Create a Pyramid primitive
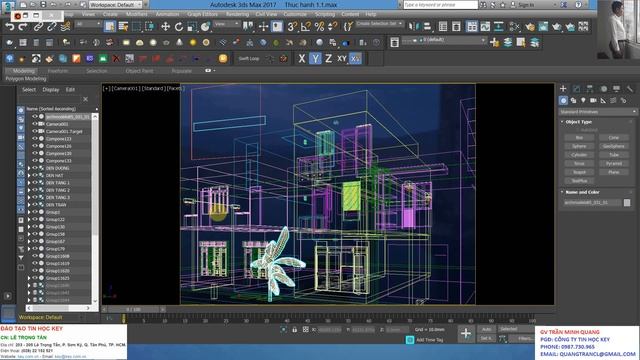The height and width of the screenshot is (360, 640). (x=614, y=163)
